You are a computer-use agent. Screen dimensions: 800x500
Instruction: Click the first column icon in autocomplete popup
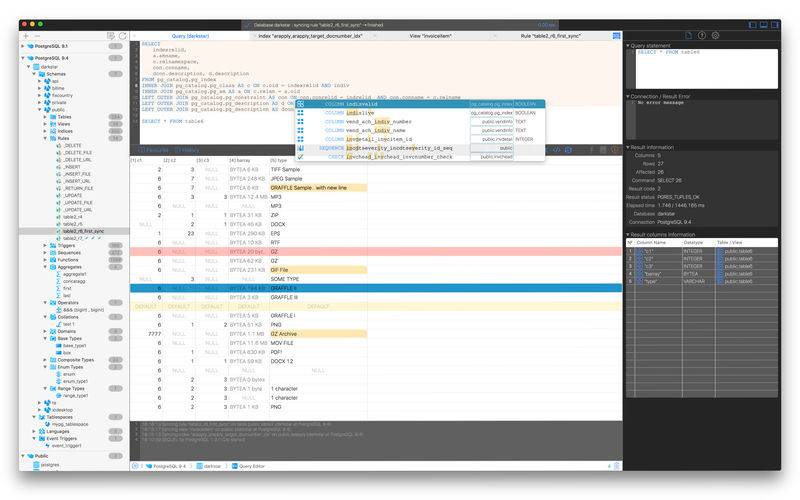coord(301,104)
